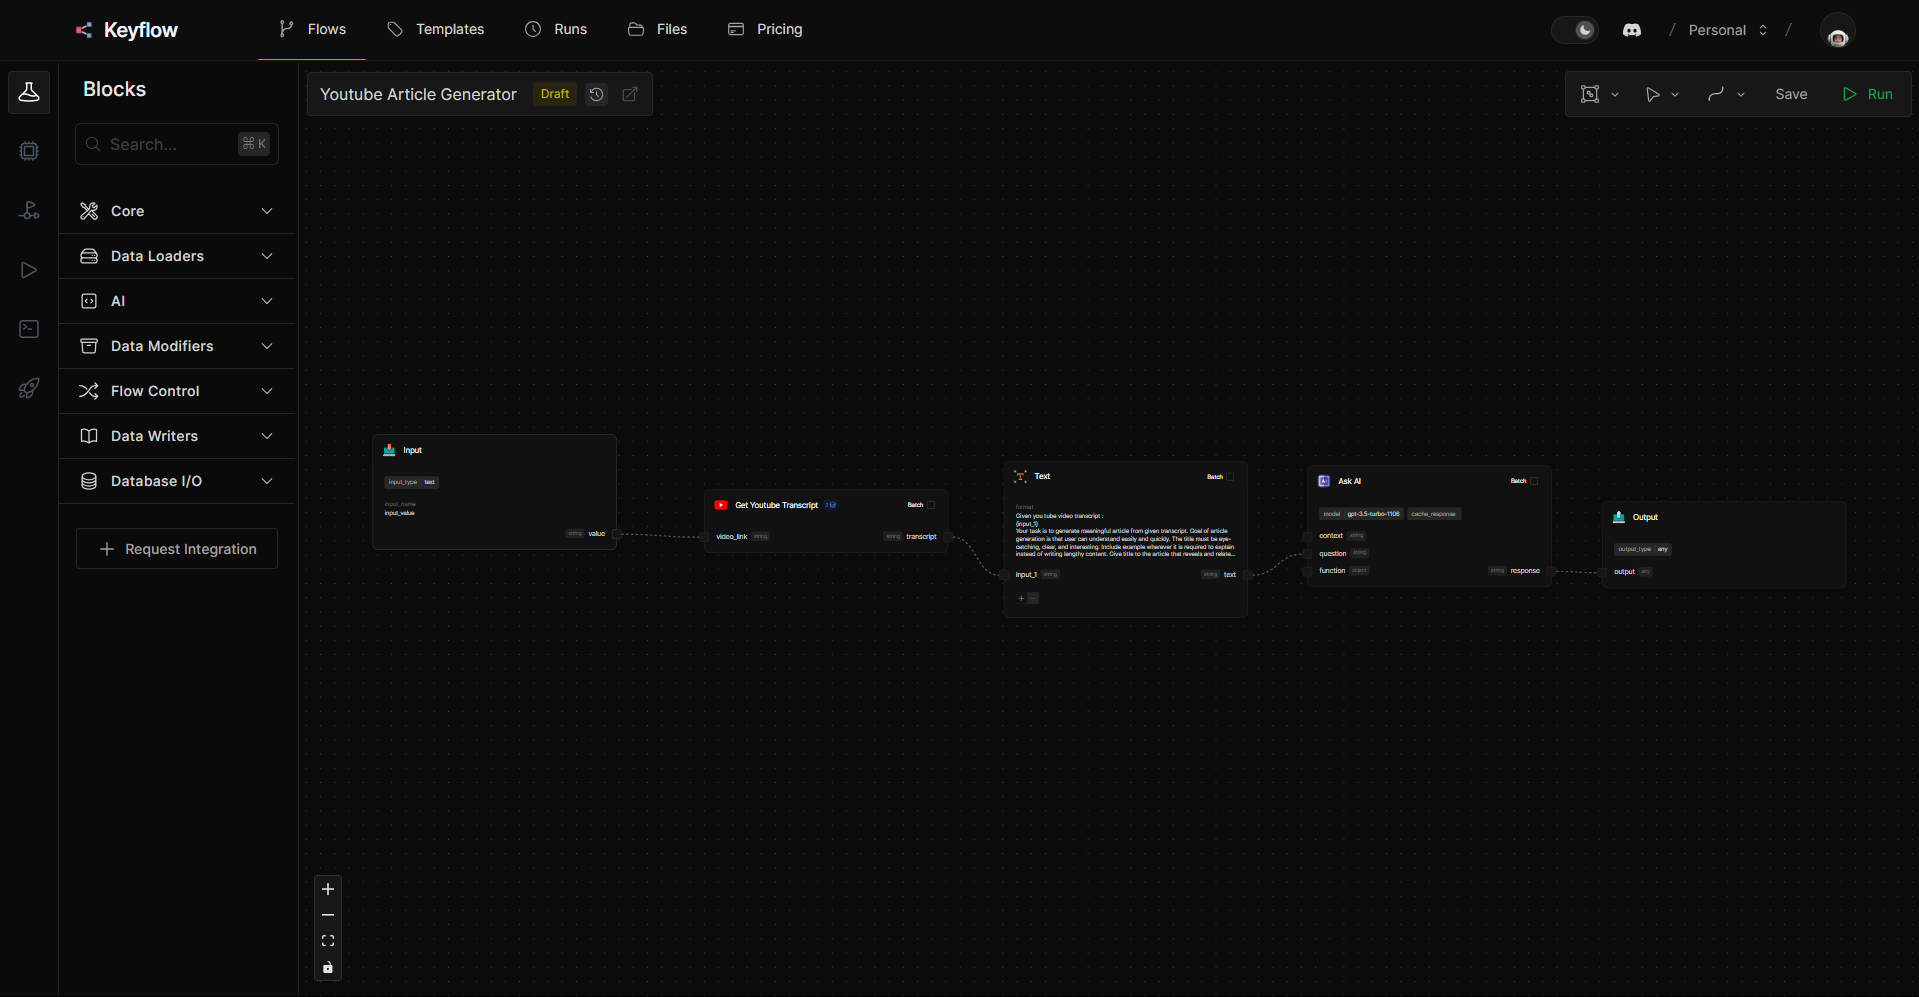Viewport: 1919px width, 997px height.
Task: Click the Draft status badge
Action: [x=555, y=94]
